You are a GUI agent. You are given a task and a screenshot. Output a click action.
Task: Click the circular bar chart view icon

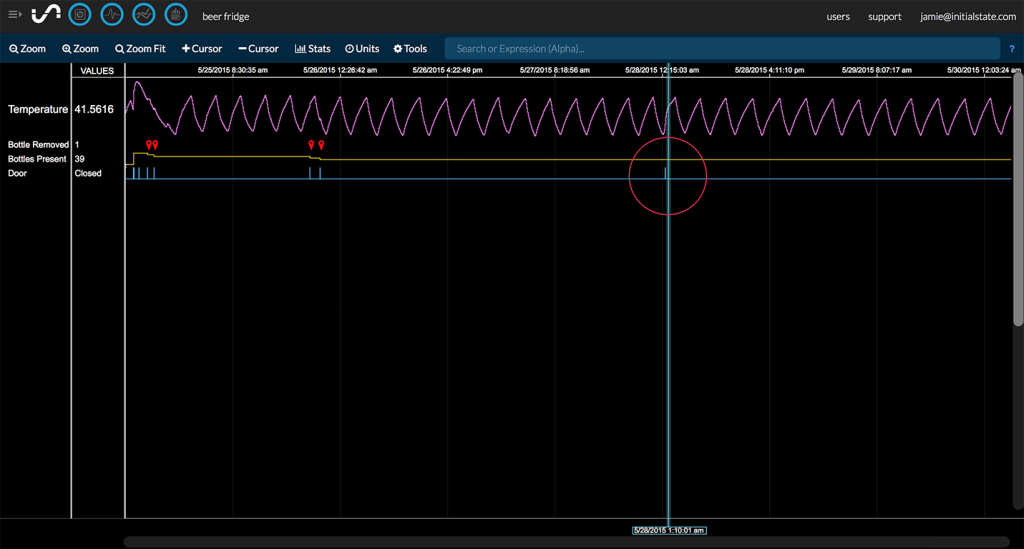(x=176, y=15)
